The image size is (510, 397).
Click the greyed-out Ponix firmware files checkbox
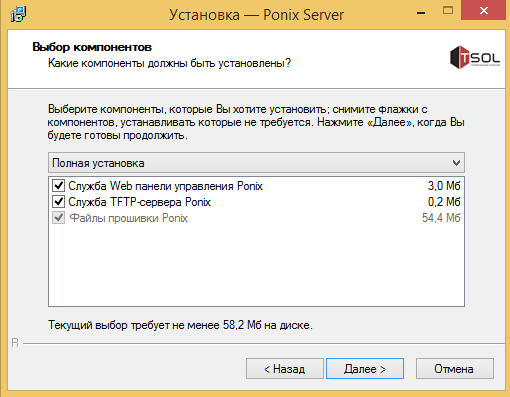(58, 218)
